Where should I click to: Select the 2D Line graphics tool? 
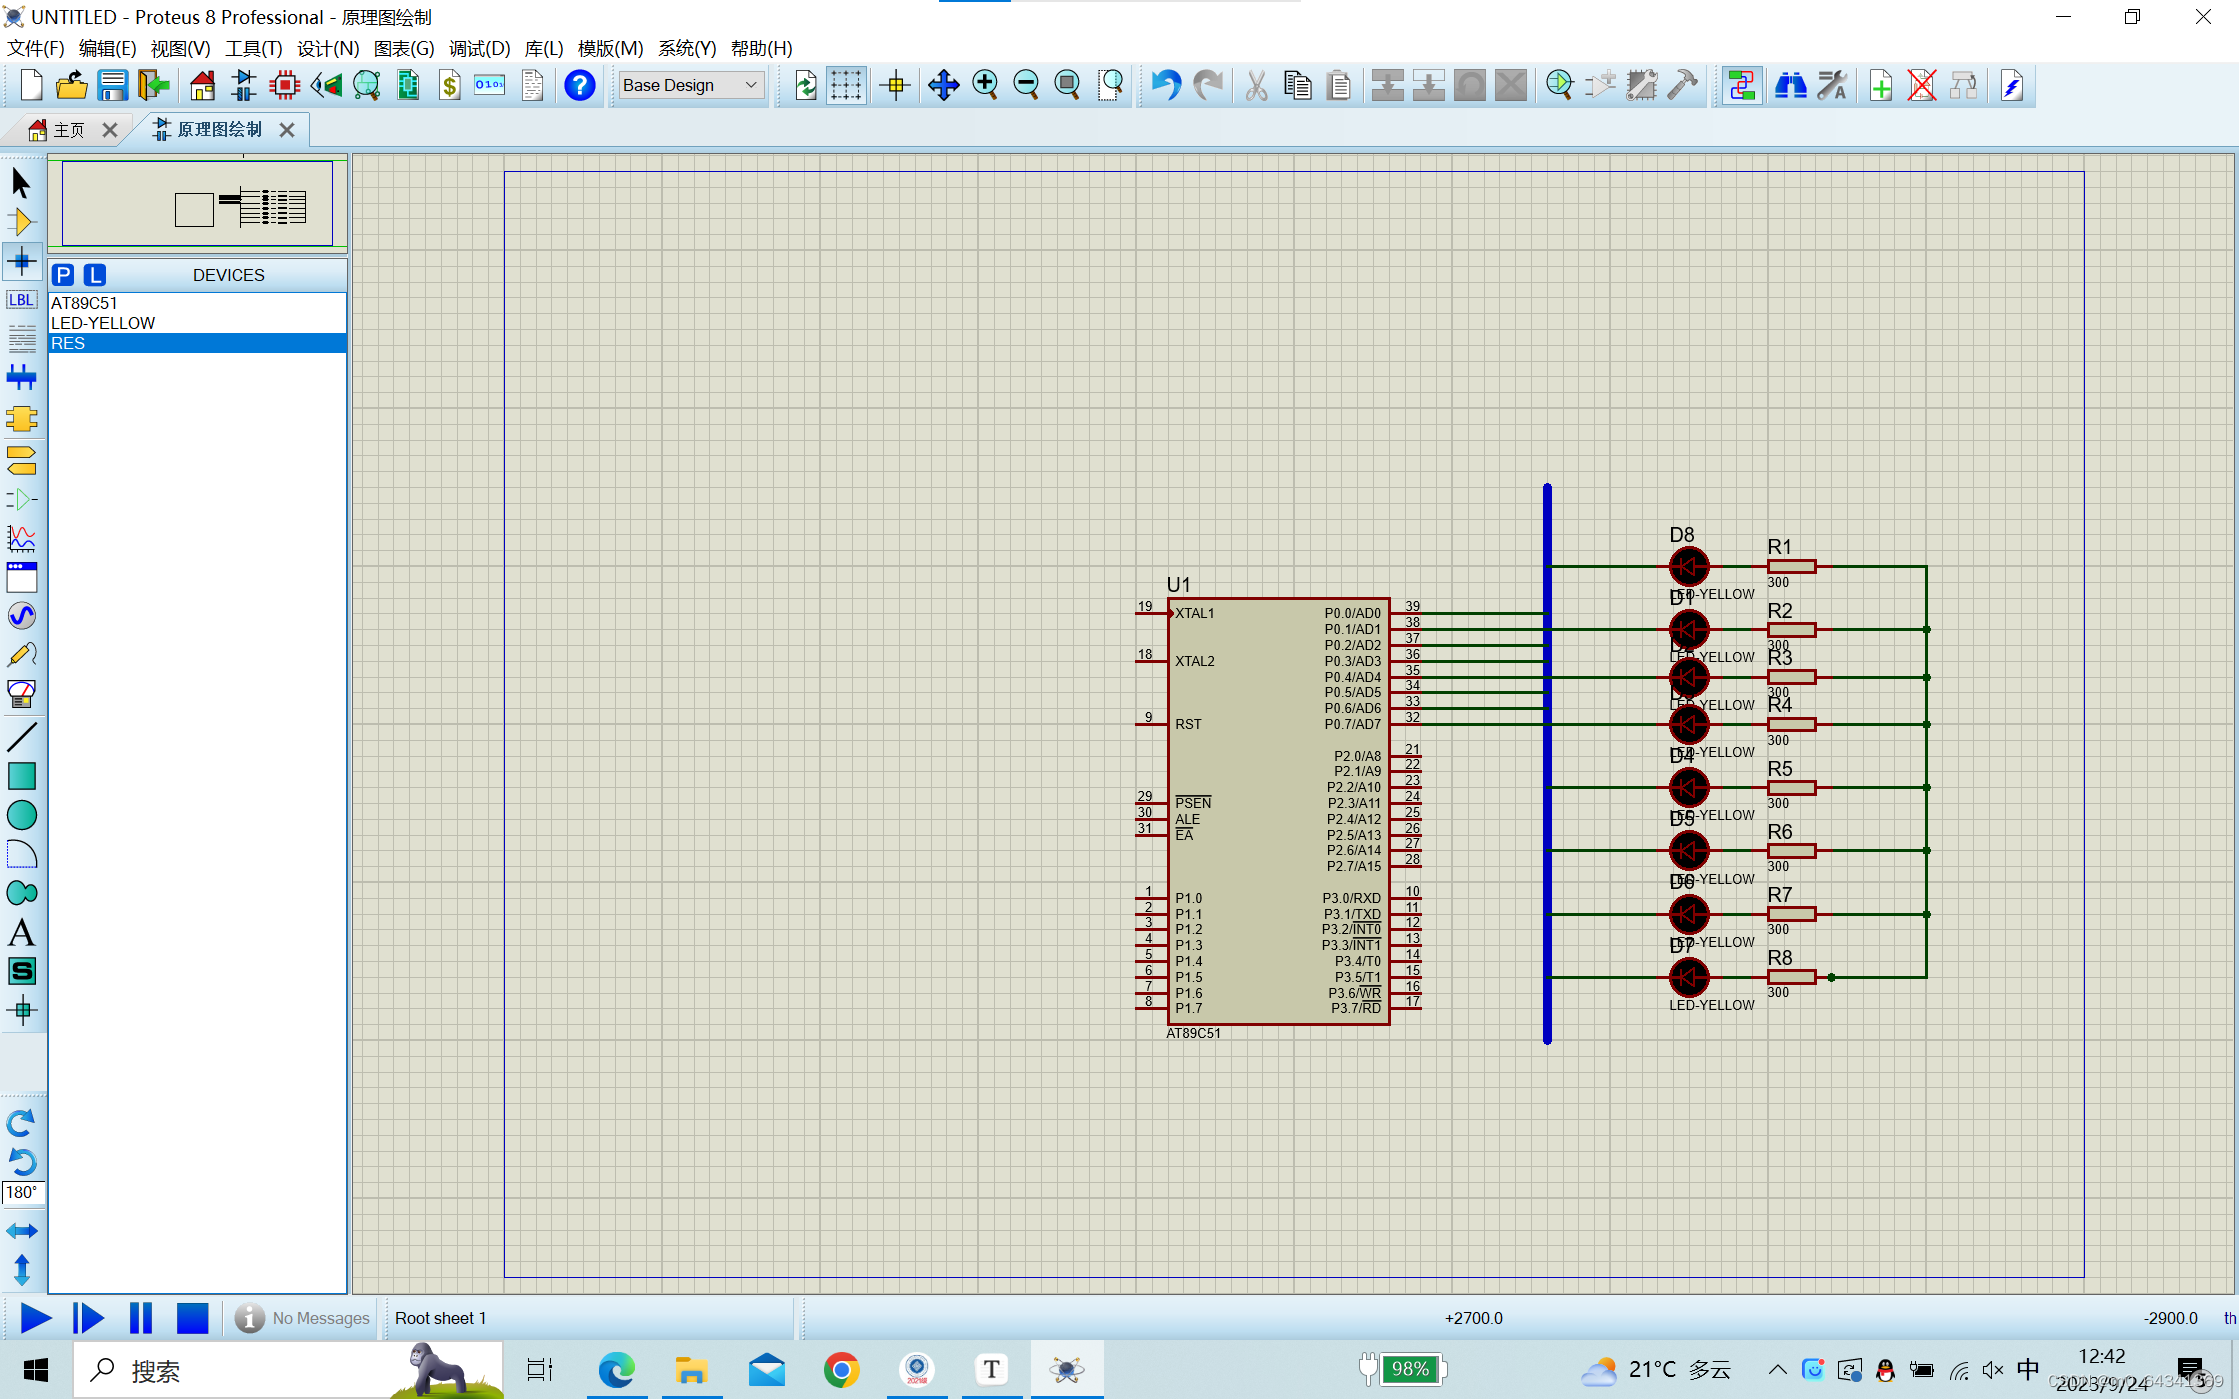21,737
